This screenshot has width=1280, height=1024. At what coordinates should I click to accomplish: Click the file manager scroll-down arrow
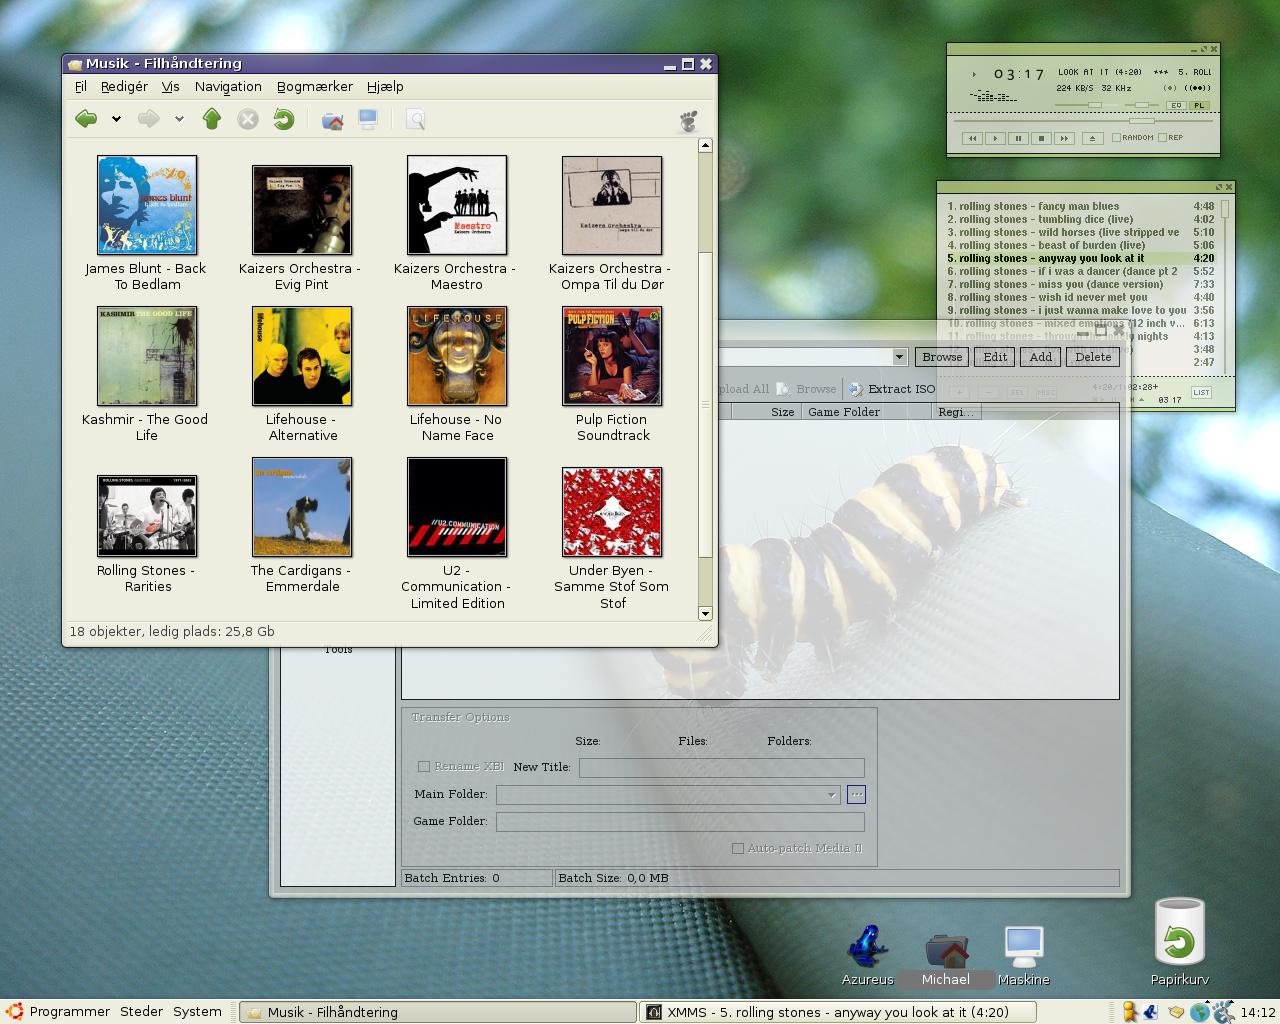tap(705, 613)
